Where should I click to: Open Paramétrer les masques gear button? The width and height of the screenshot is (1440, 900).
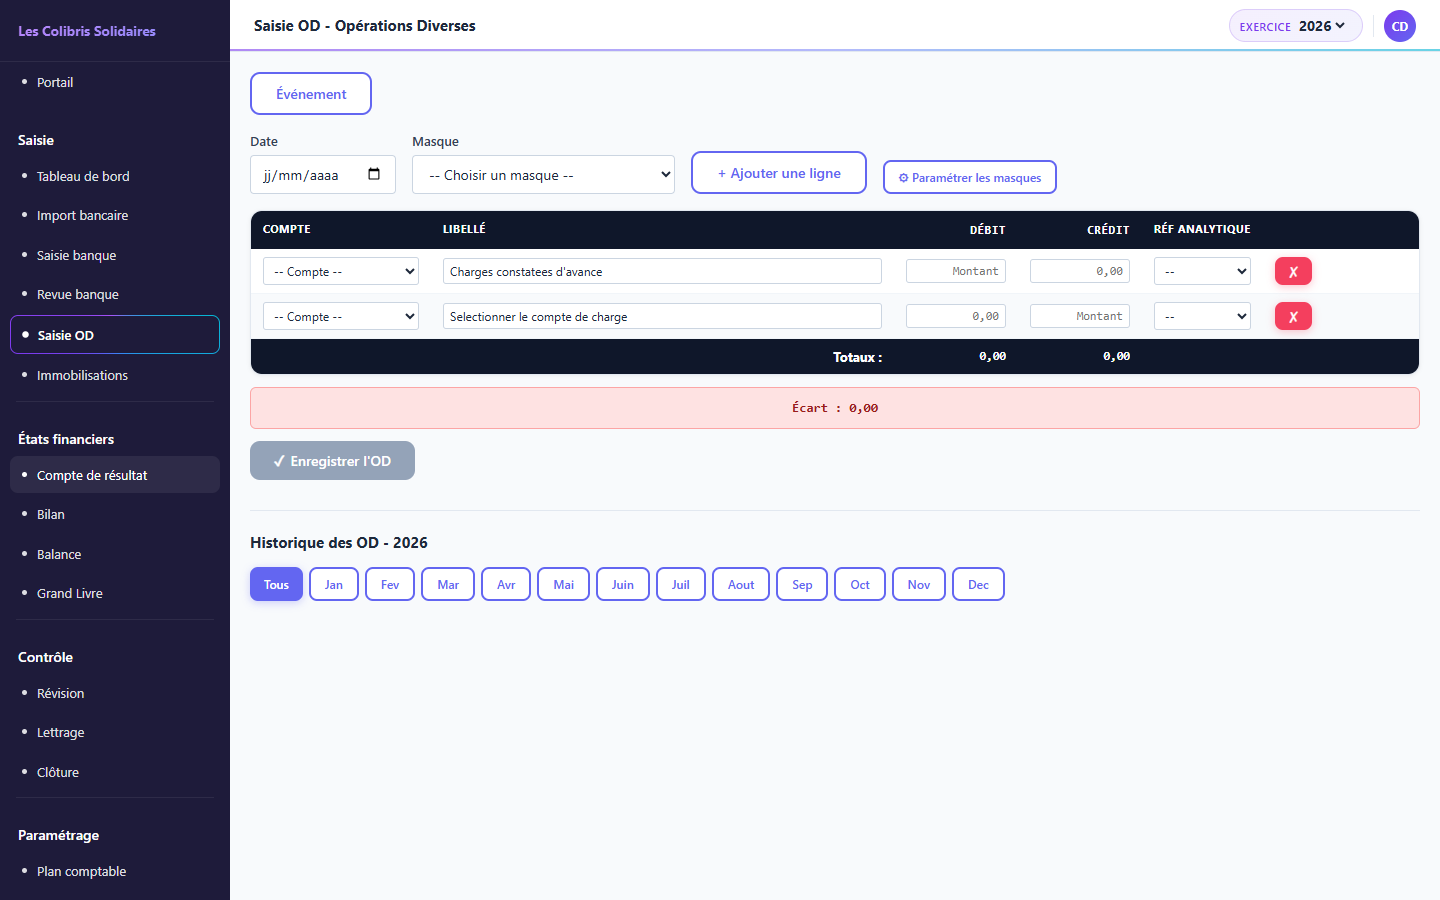(970, 177)
